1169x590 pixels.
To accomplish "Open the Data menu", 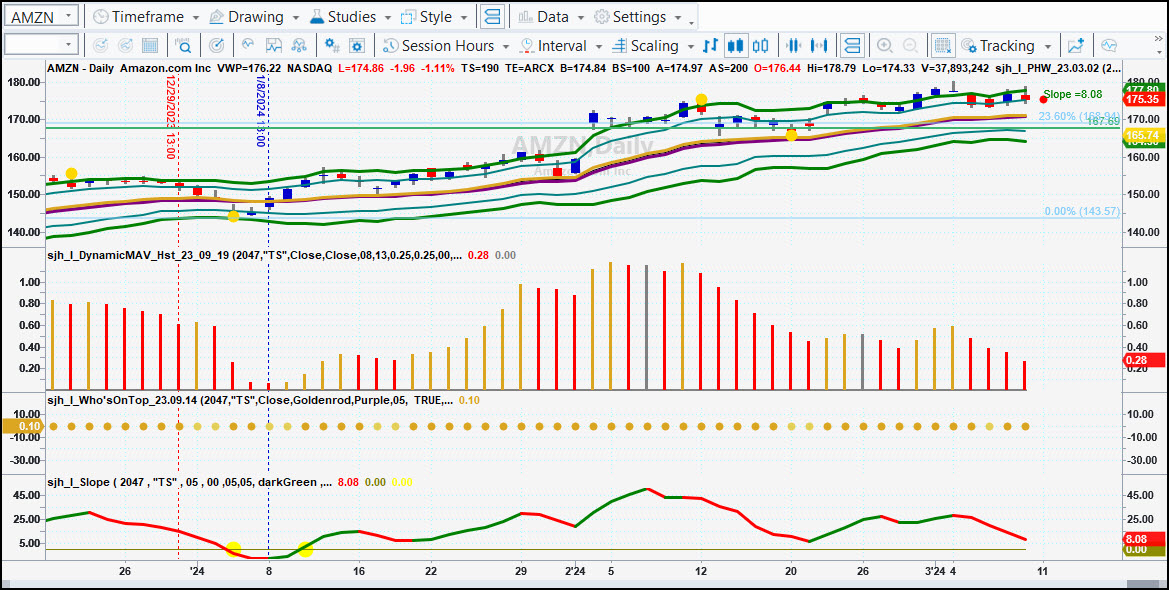I will click(x=549, y=16).
